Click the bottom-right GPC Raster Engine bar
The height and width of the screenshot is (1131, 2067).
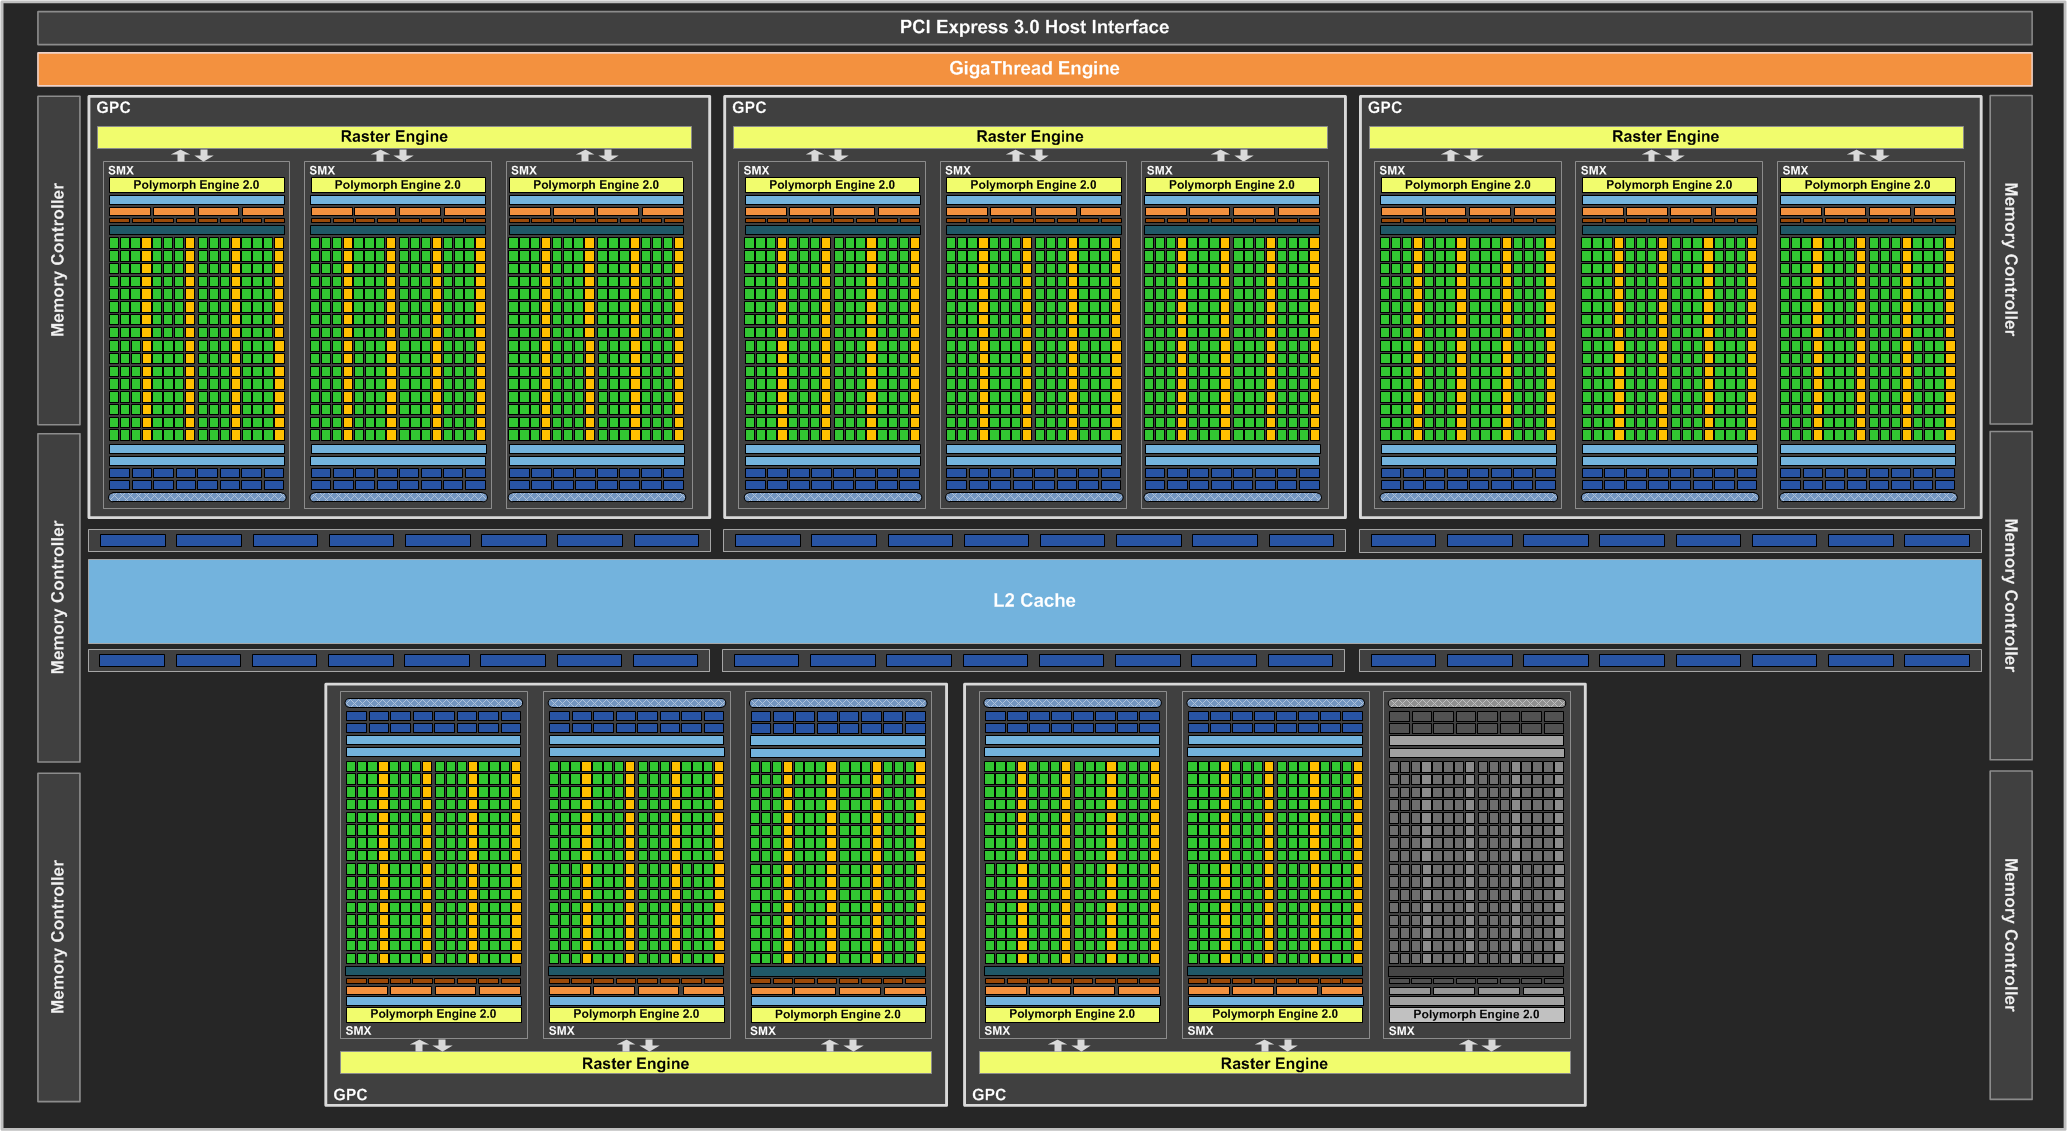click(x=1274, y=1063)
